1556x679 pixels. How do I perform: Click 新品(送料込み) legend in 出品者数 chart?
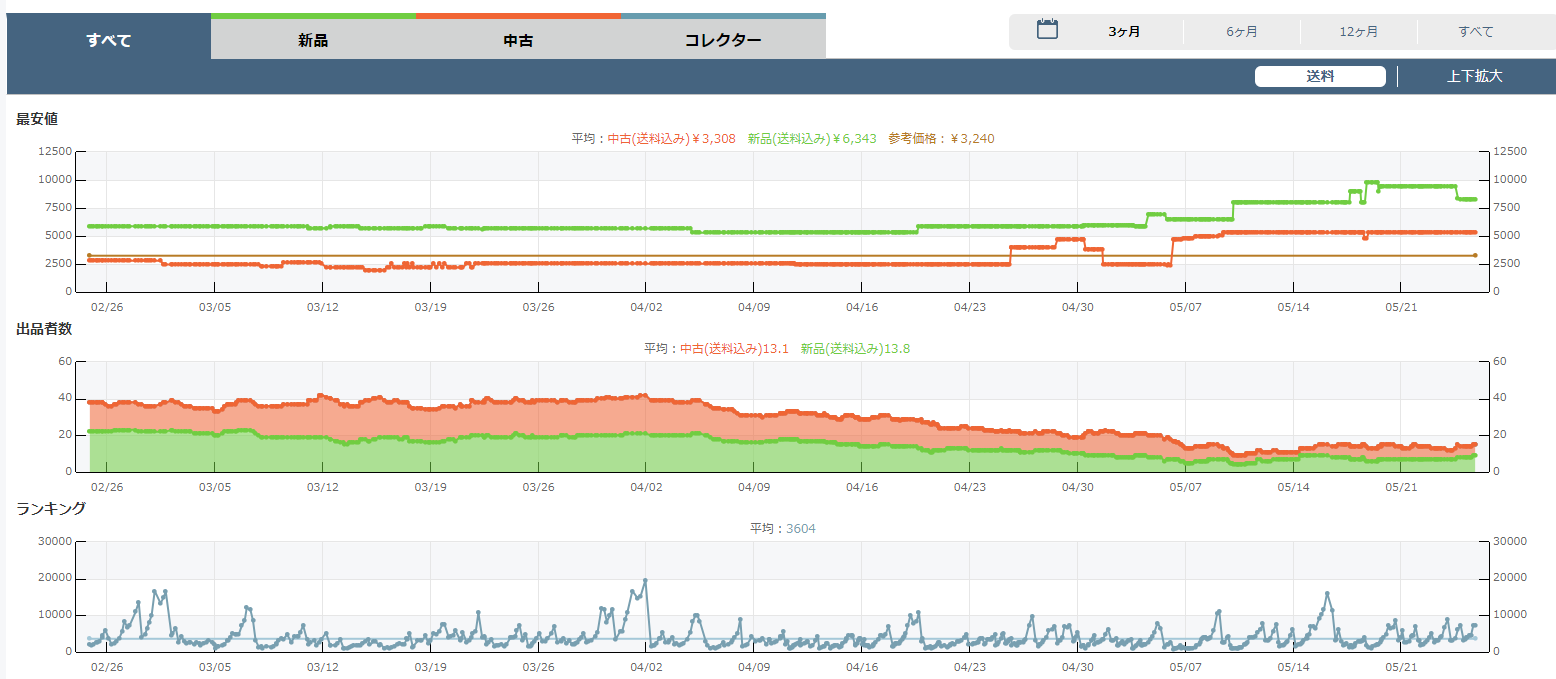tap(855, 349)
